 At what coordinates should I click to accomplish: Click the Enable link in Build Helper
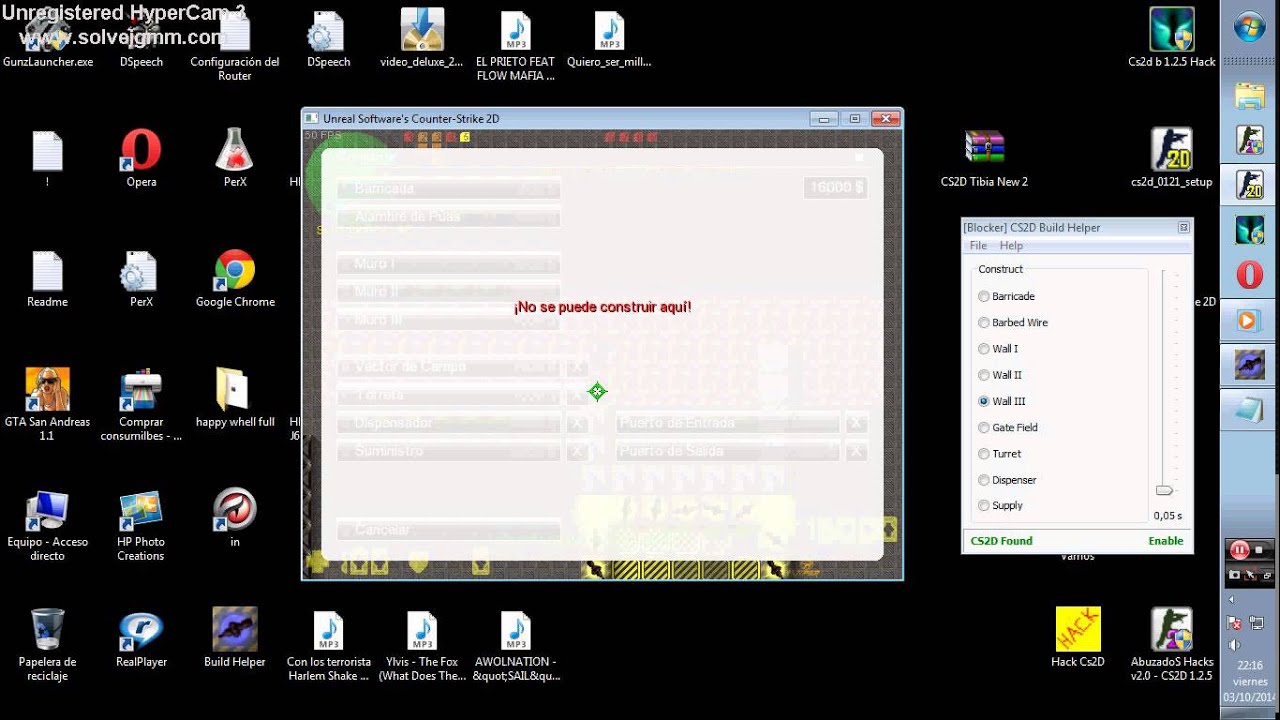pos(1165,541)
